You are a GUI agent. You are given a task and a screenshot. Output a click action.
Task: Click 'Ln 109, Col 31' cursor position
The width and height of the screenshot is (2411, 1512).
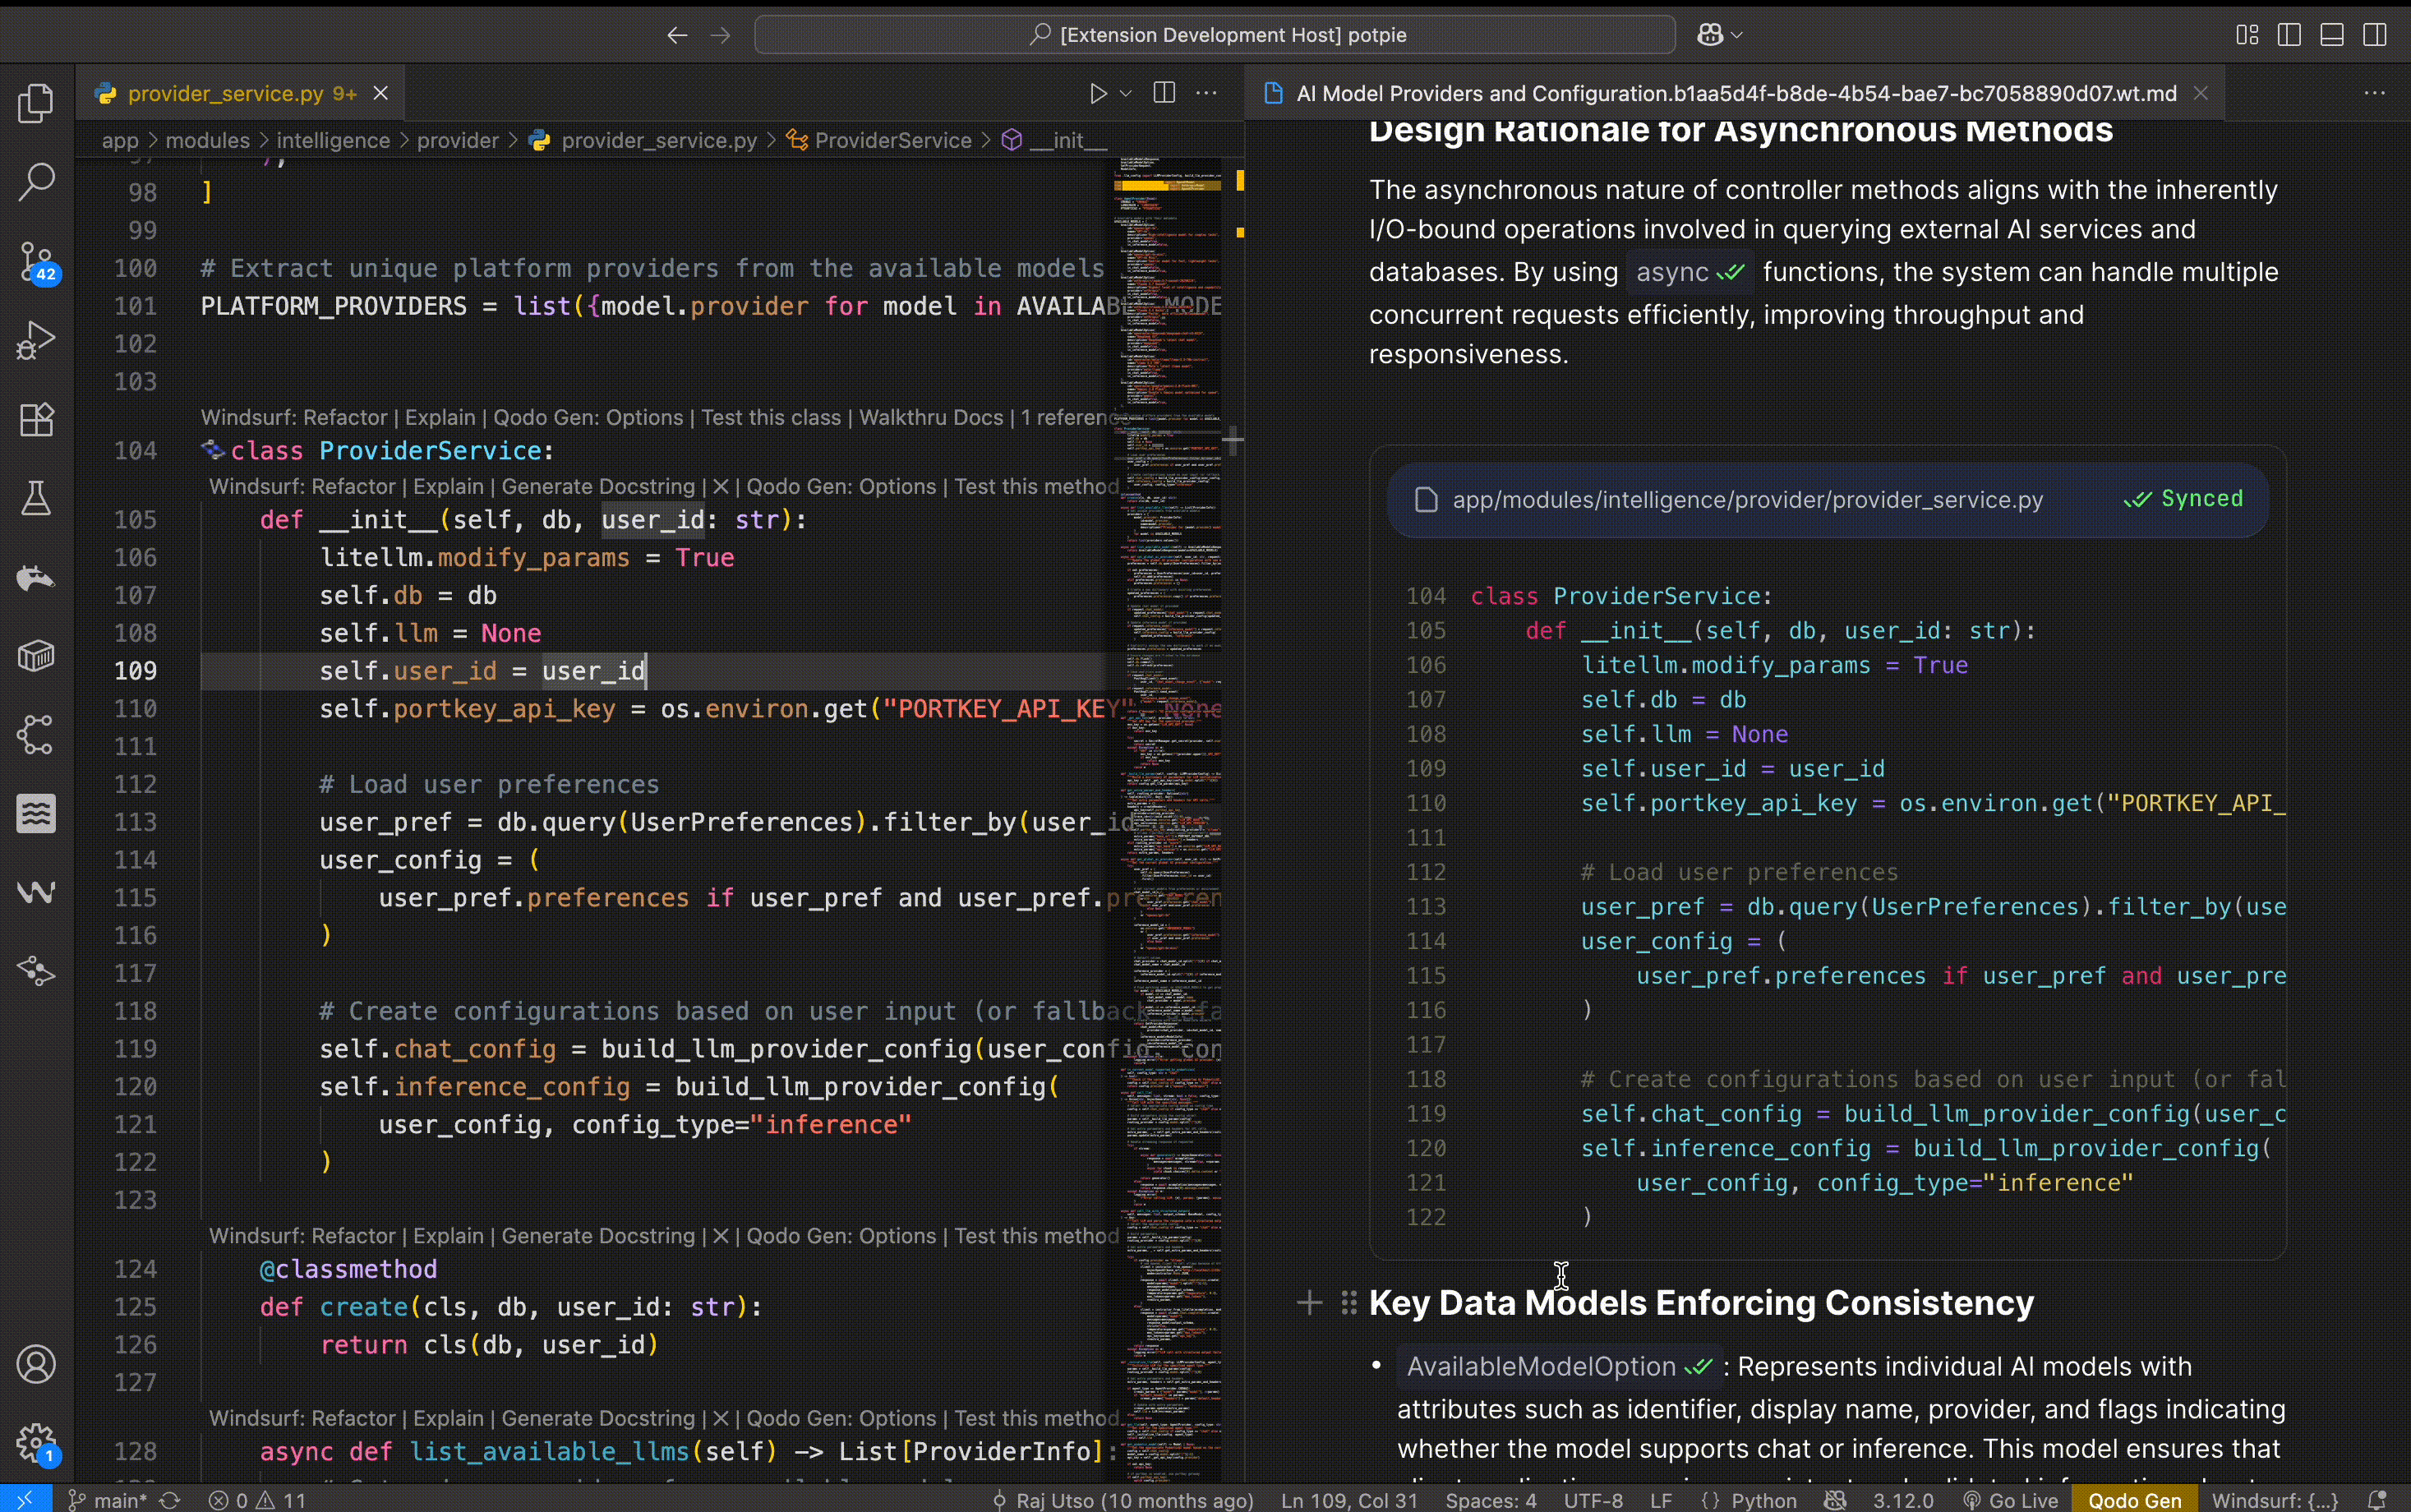[1349, 1500]
